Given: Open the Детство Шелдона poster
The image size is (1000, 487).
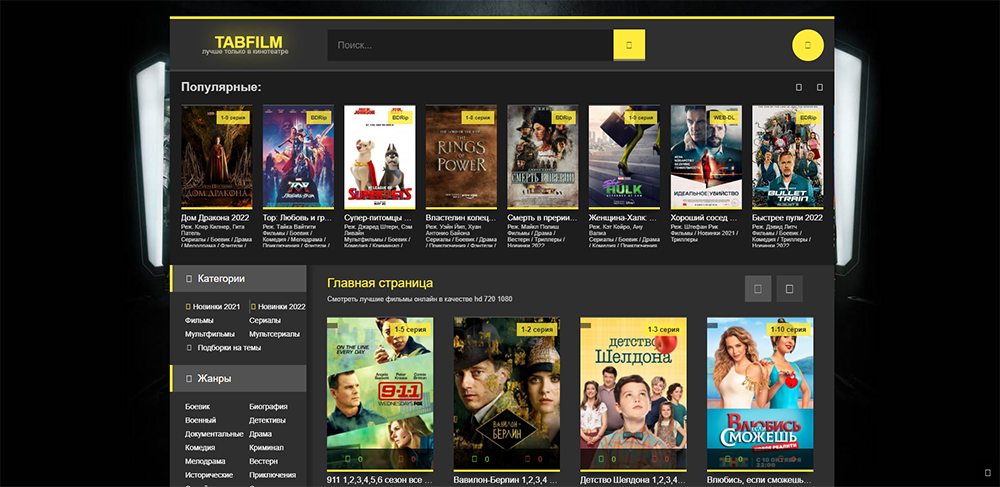Looking at the screenshot, I should tap(633, 393).
